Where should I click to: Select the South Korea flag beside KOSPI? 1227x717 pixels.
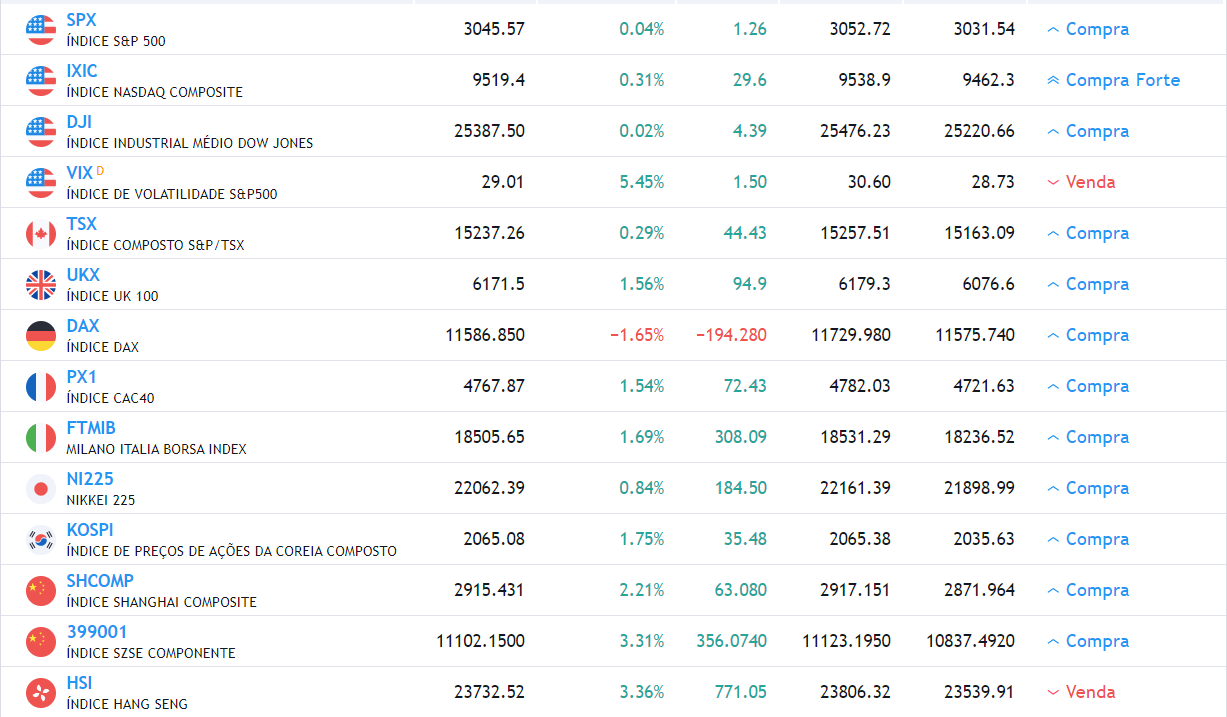pos(40,538)
